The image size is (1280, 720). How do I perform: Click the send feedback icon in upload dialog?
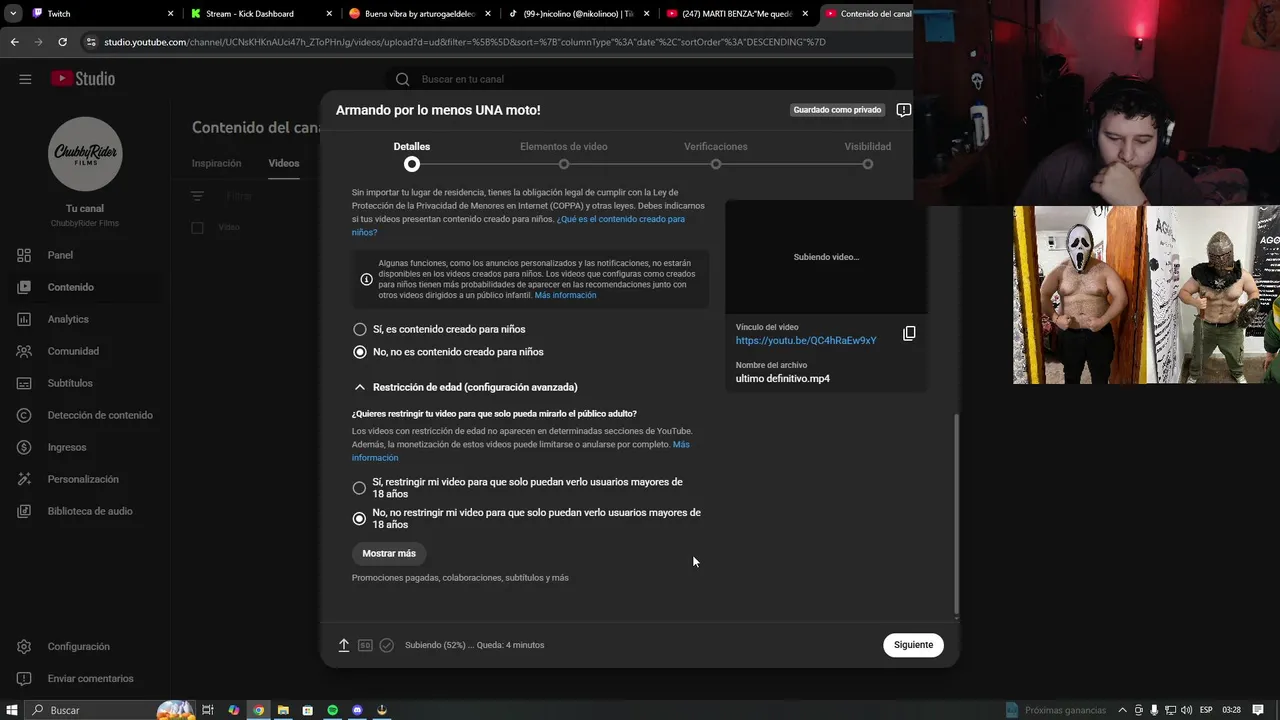[904, 110]
